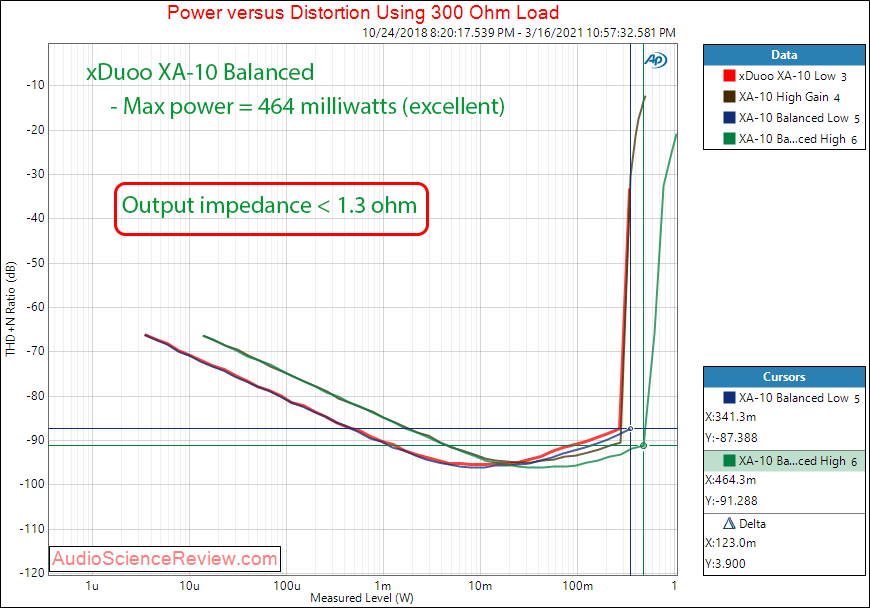The height and width of the screenshot is (608, 870).
Task: Click the Delta triangle icon in Cursors panel
Action: [x=729, y=523]
